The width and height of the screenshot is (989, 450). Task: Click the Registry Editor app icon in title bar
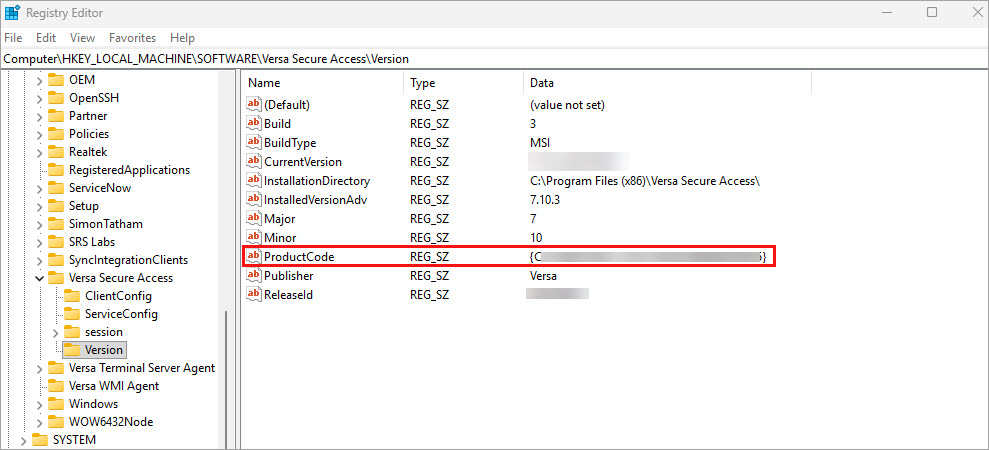pos(11,13)
